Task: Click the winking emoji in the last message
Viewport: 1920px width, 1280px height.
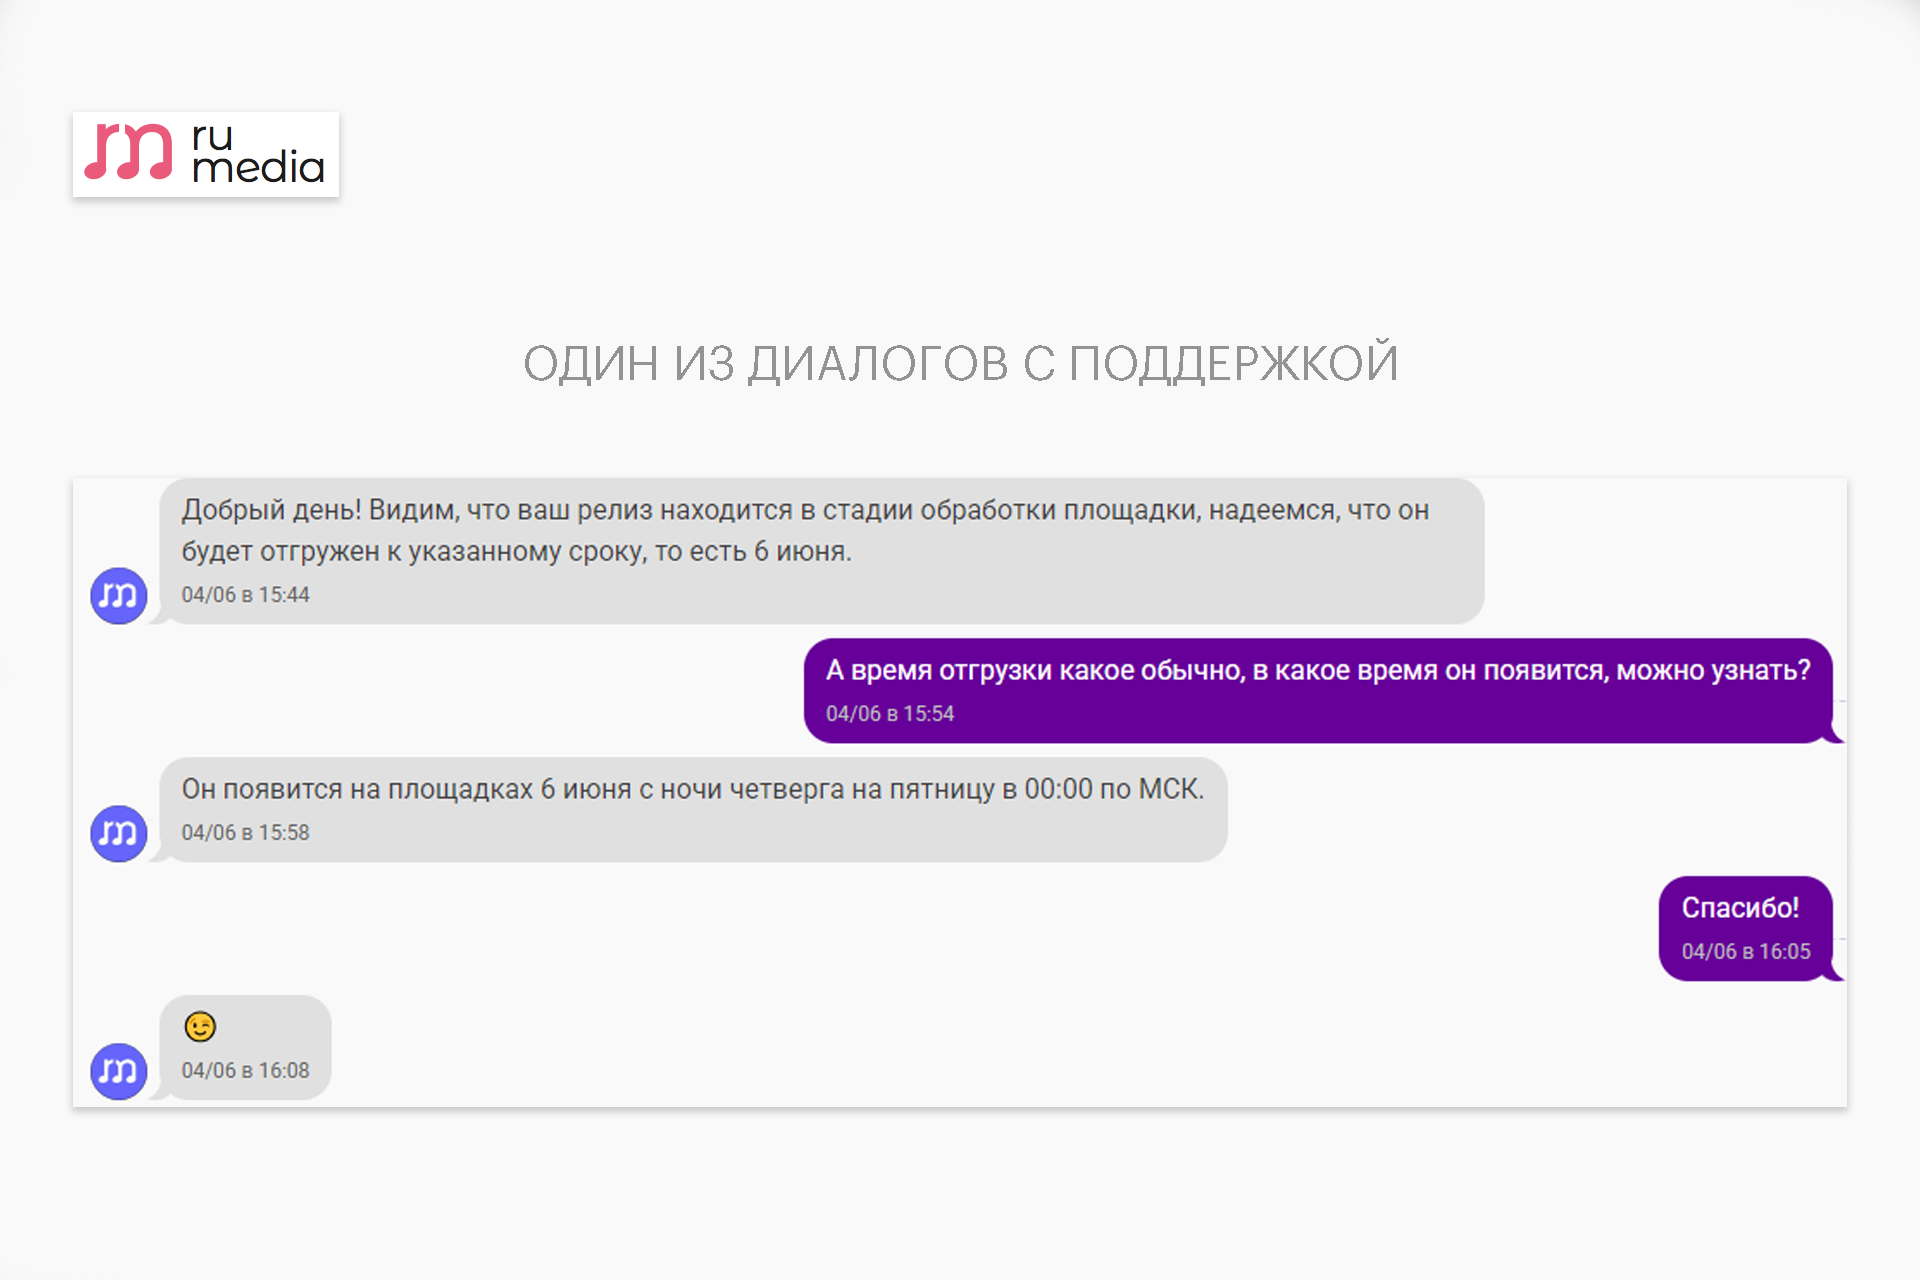Action: 200,1027
